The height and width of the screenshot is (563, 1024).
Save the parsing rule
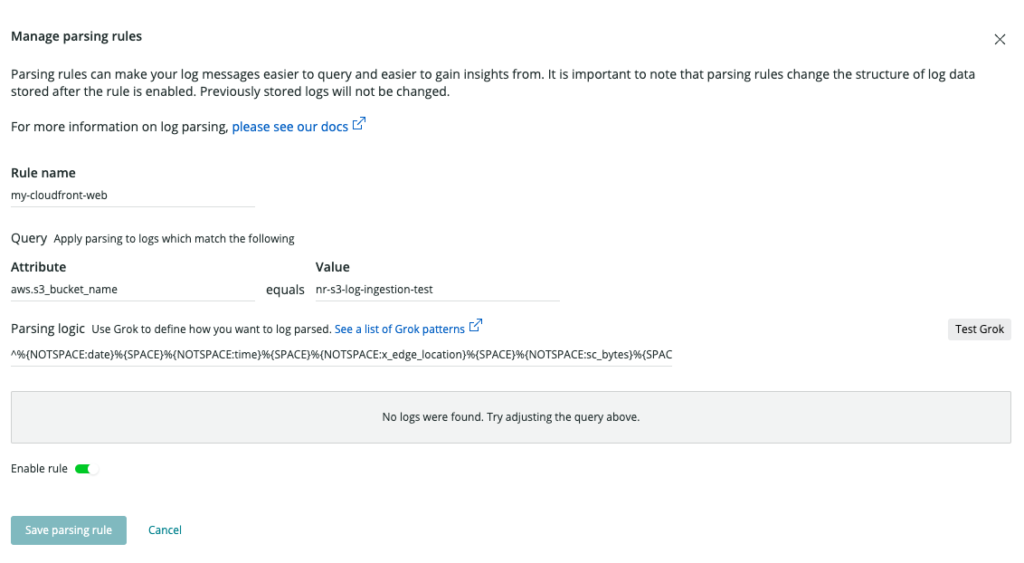pyautogui.click(x=69, y=530)
